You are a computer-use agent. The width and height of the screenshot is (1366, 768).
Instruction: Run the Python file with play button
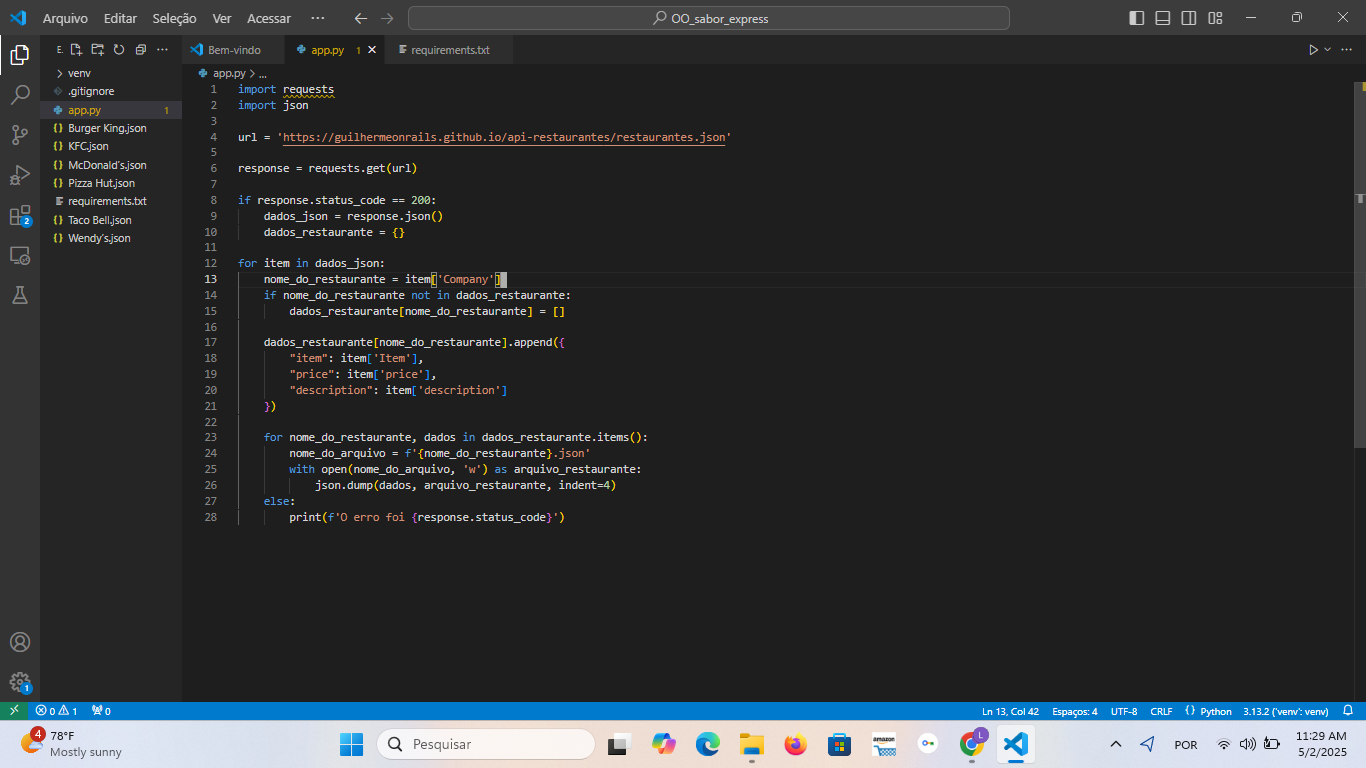(1313, 49)
